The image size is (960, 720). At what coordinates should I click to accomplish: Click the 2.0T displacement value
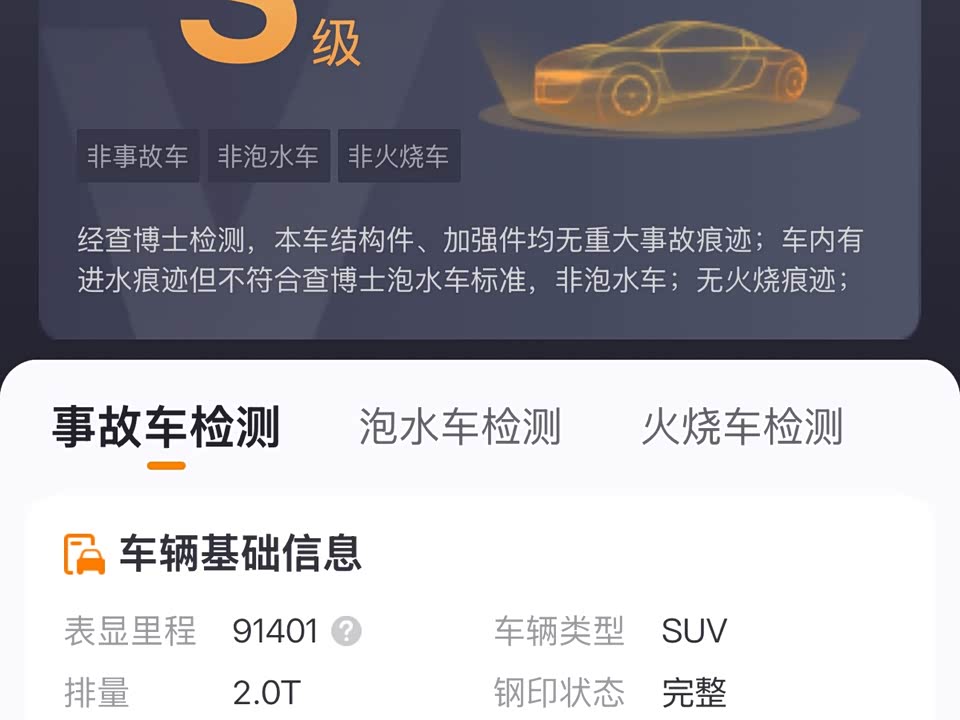[267, 693]
